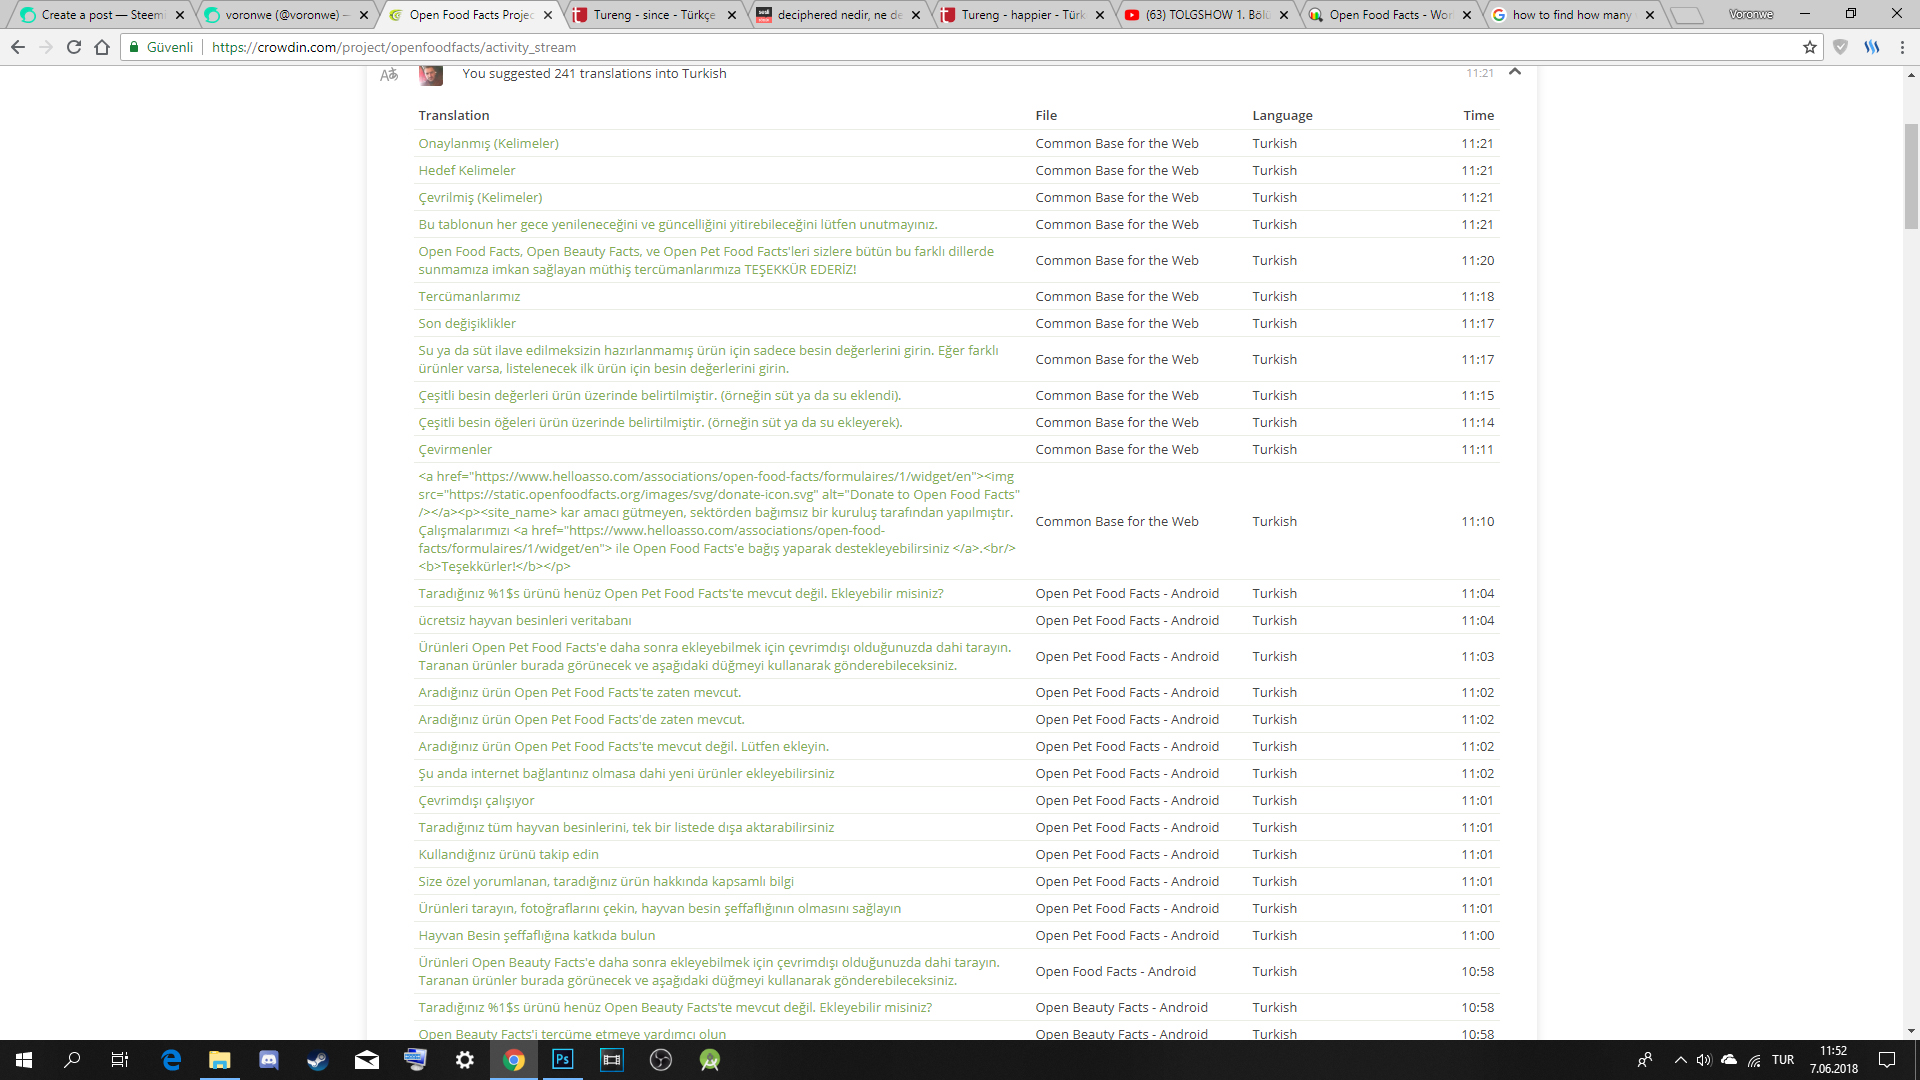Open Steam from the taskbar
This screenshot has height=1080, width=1920.
pyautogui.click(x=318, y=1060)
